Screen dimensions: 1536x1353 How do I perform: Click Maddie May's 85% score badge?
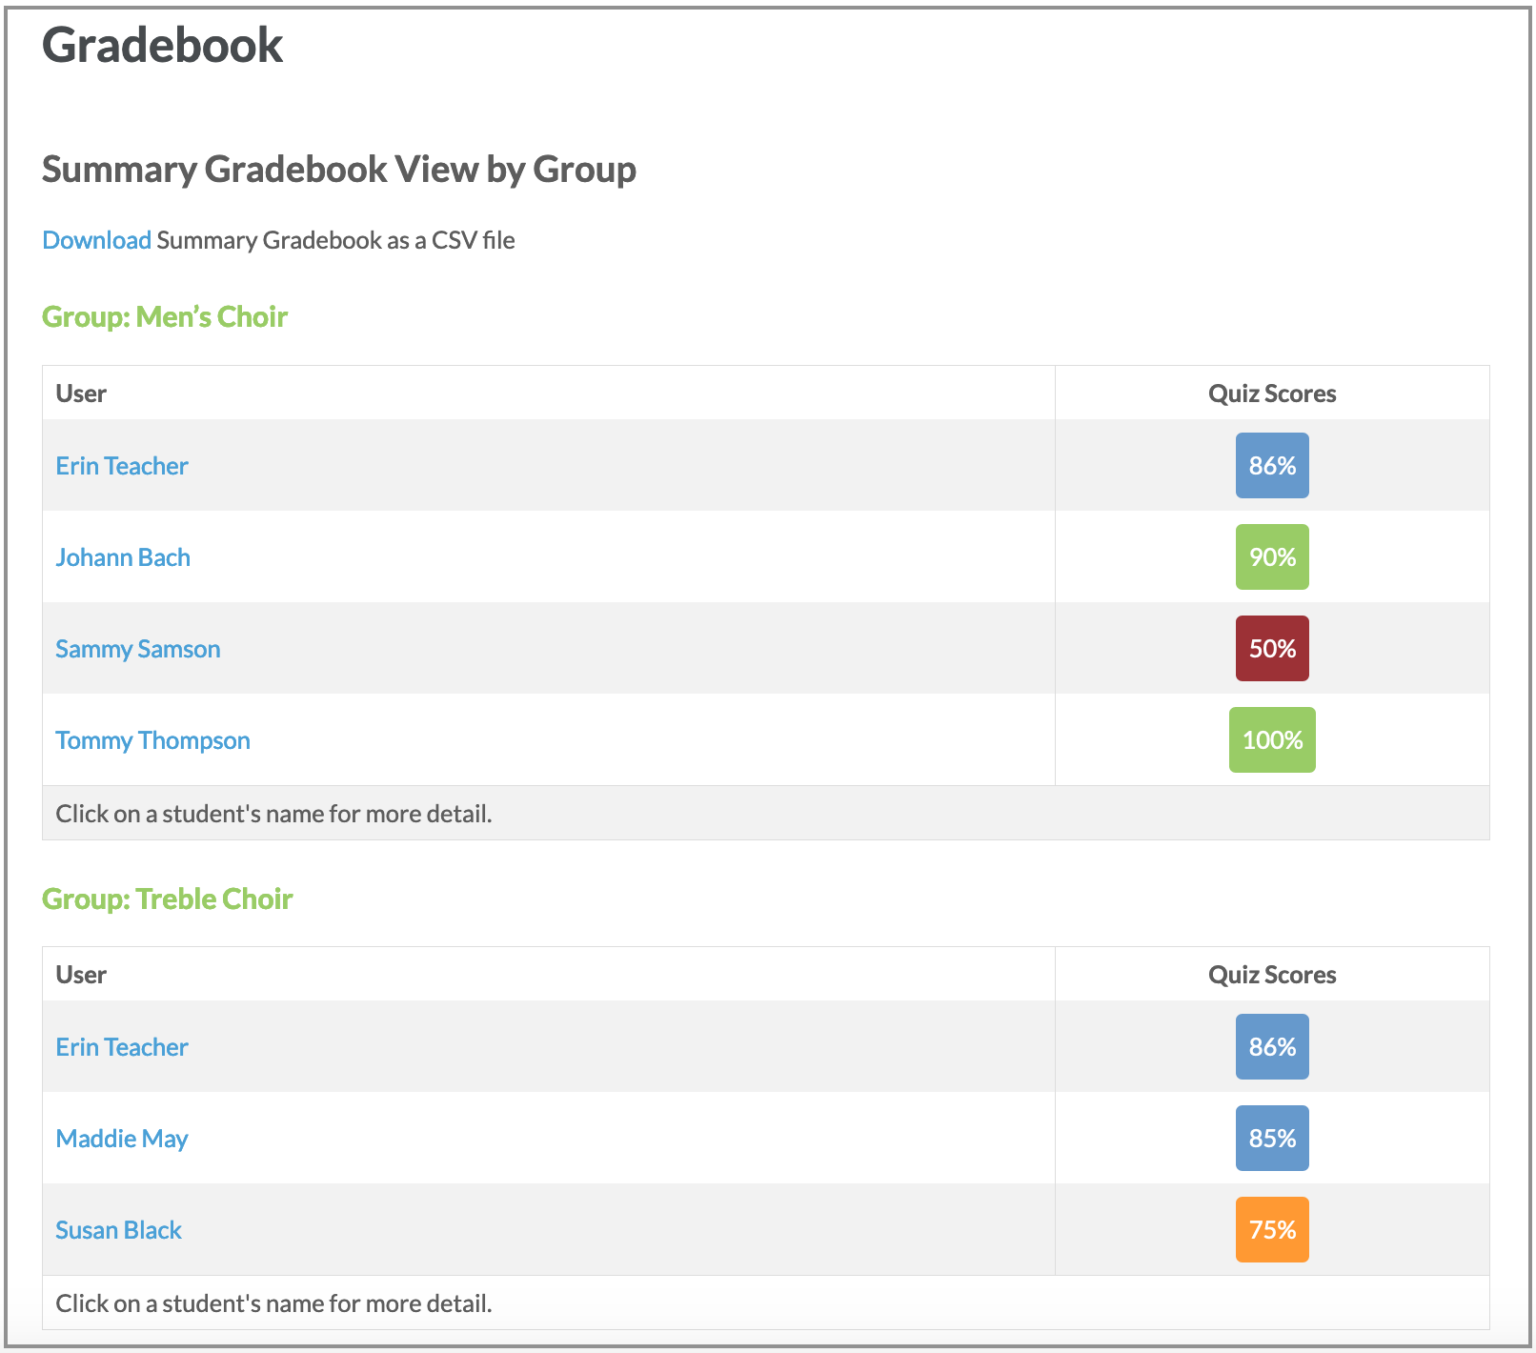[x=1271, y=1138]
